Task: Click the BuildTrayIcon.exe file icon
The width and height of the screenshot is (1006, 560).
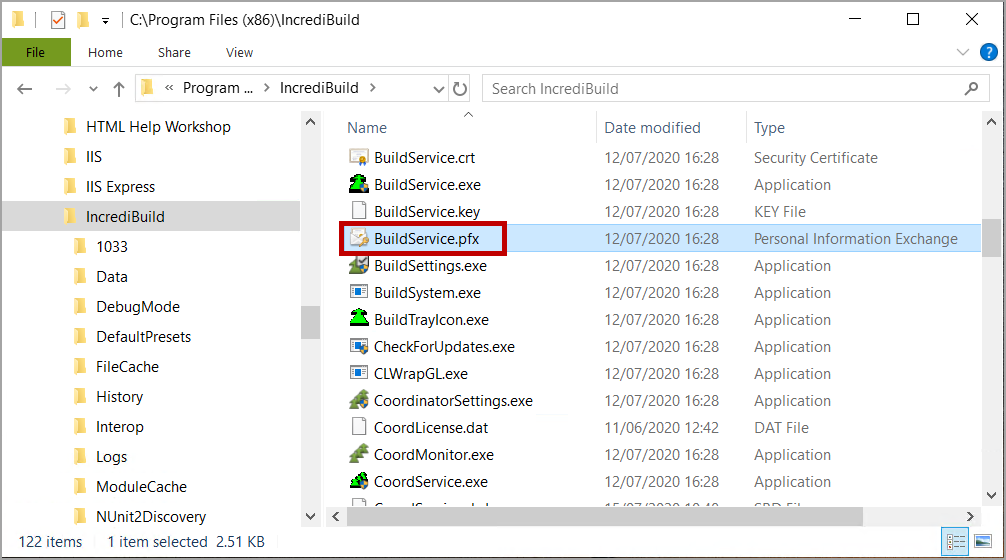Action: 359,320
